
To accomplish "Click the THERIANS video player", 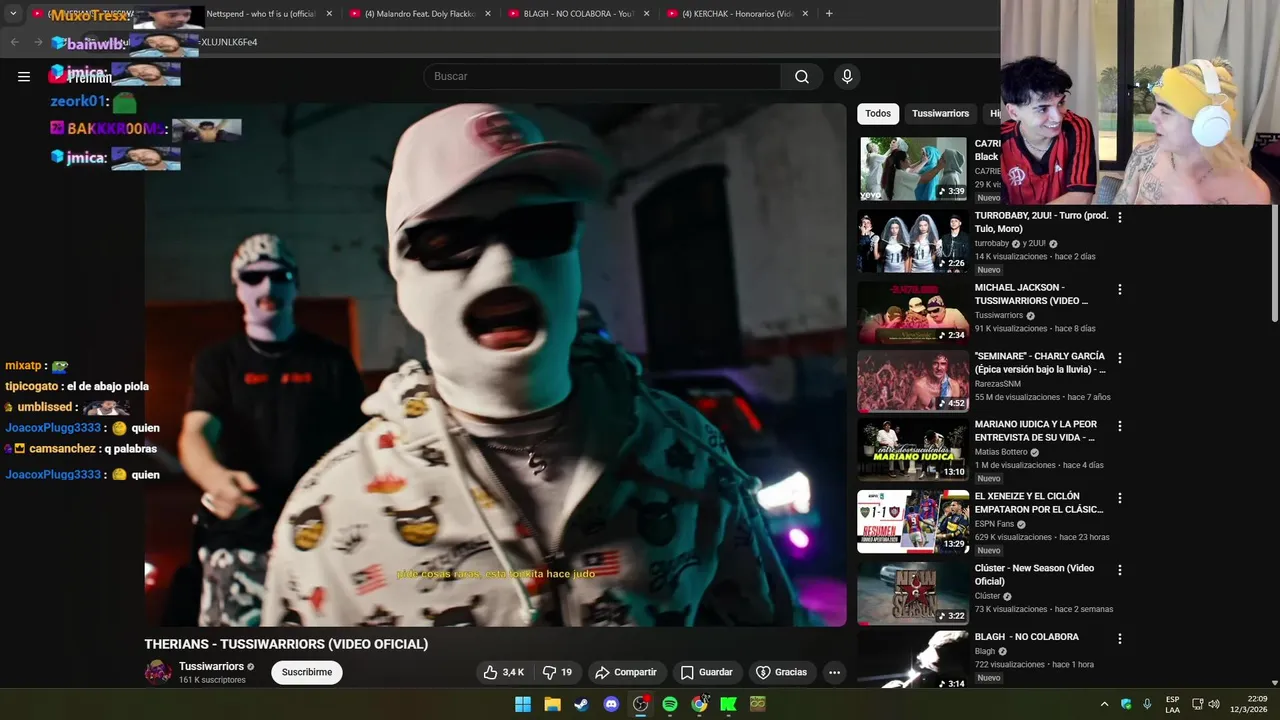I will pos(496,365).
